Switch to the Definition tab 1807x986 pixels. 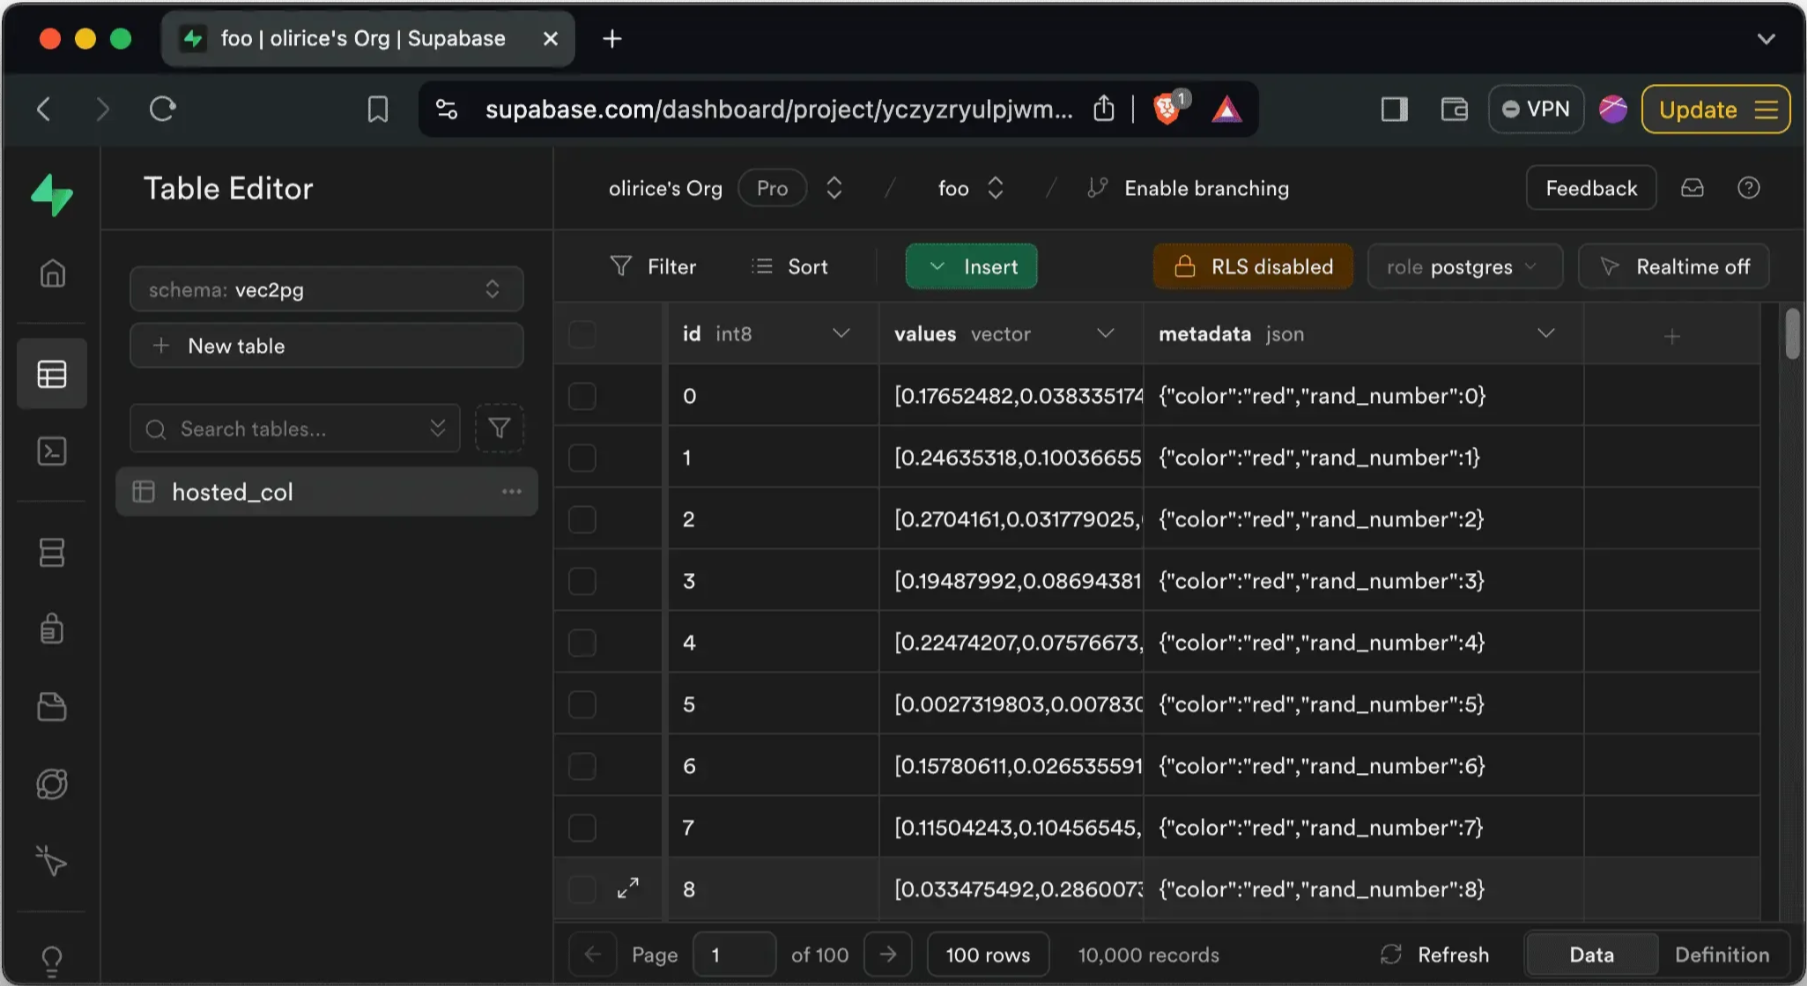(x=1722, y=954)
